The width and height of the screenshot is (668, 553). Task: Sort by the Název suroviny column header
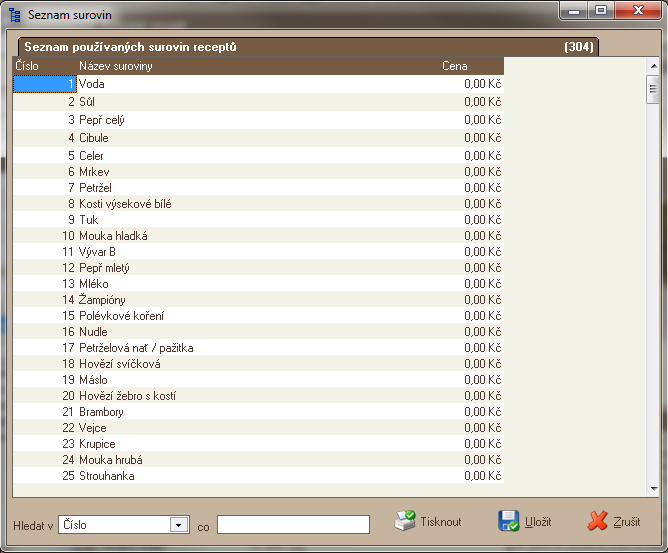258,66
